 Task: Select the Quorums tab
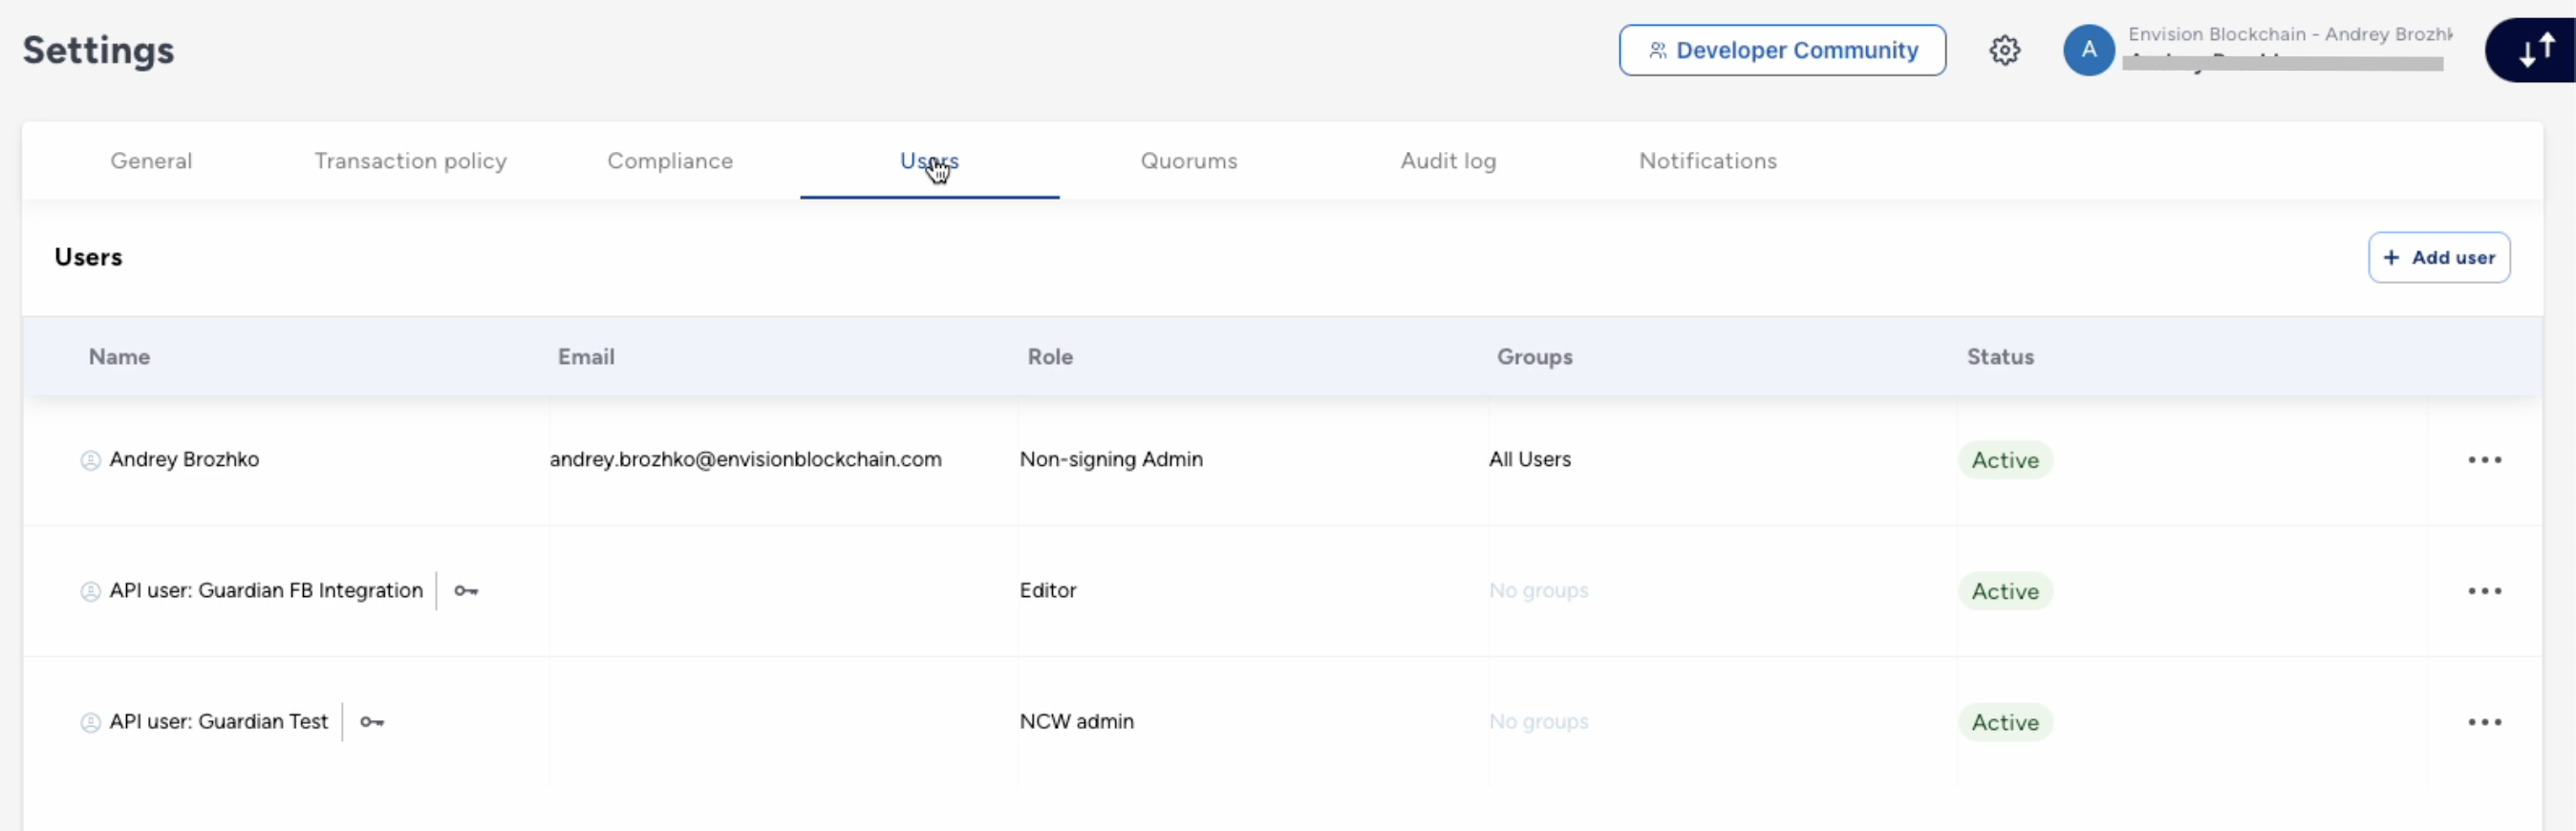[1189, 161]
